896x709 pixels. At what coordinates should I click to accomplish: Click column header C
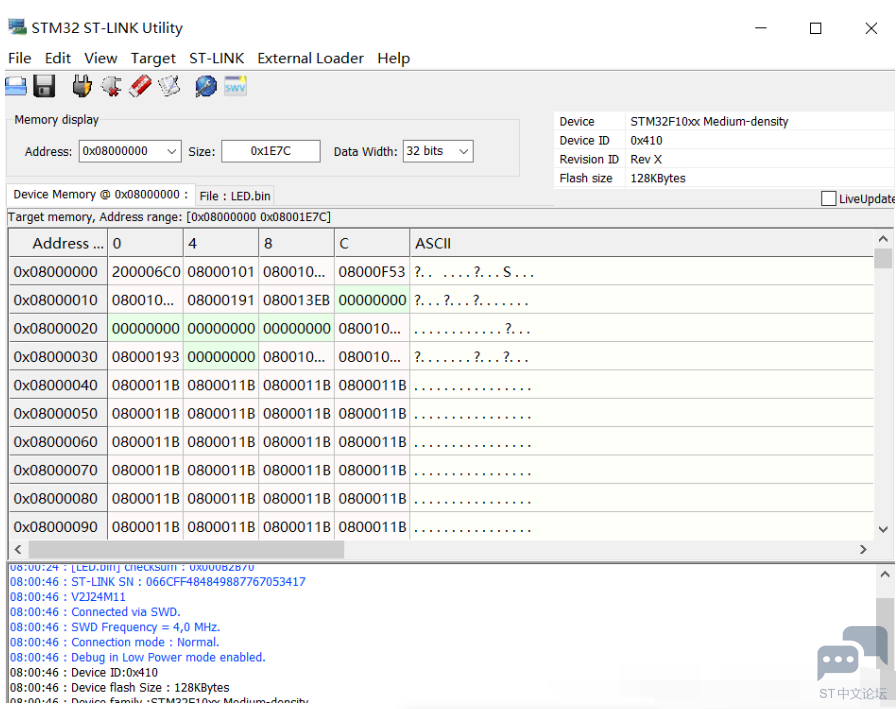(x=371, y=243)
